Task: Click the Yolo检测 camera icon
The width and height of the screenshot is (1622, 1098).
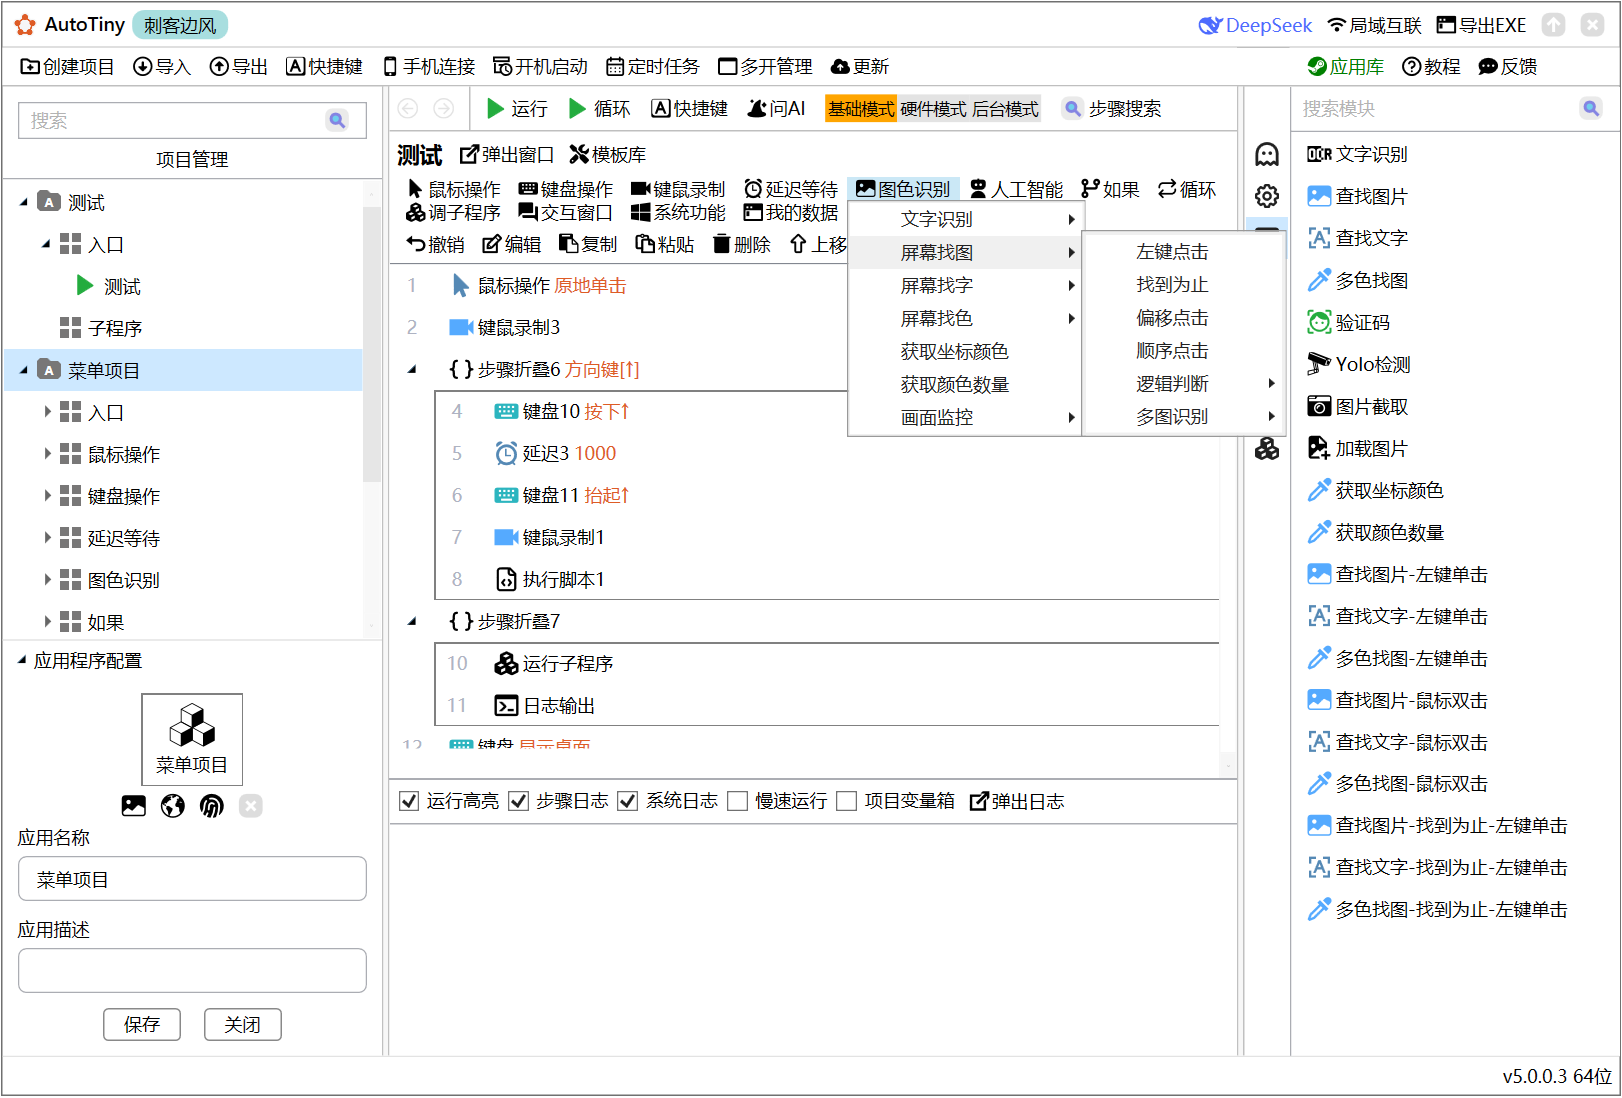Action: (x=1319, y=364)
